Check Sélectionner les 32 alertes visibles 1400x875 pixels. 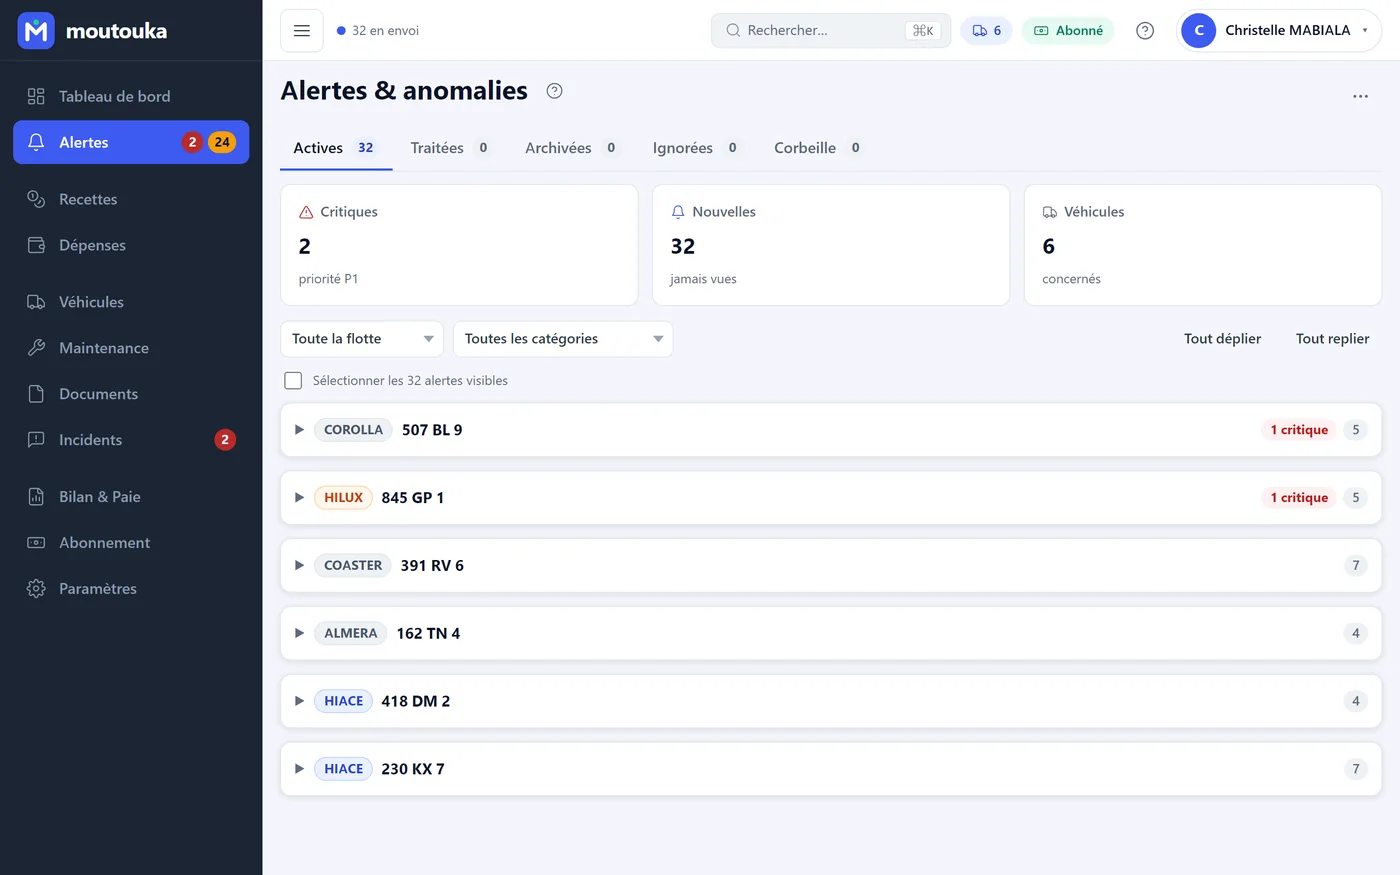(x=293, y=381)
